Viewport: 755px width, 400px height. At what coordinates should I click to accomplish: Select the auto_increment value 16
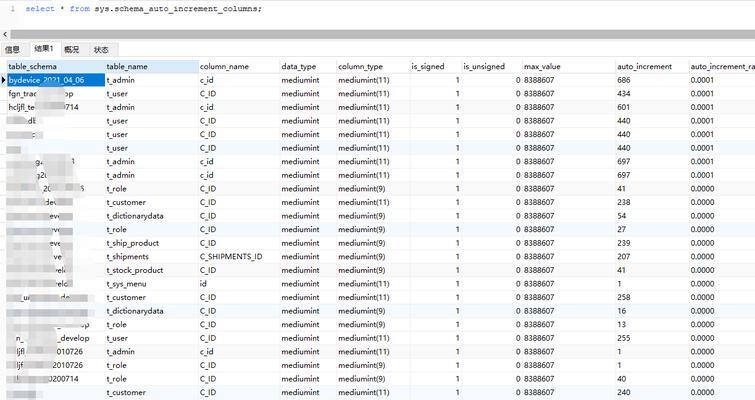click(622, 311)
